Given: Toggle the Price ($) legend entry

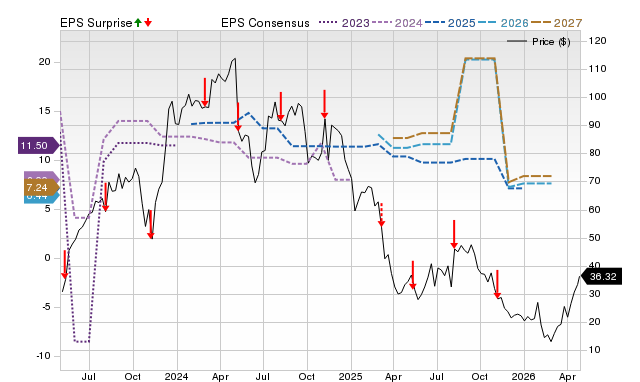Looking at the screenshot, I should [x=539, y=42].
